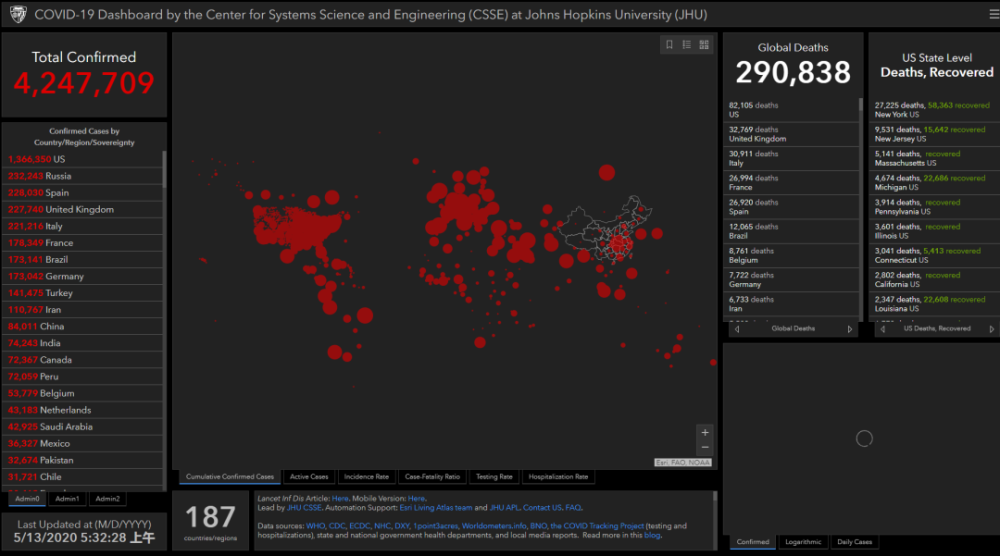Select Brazil in the confirmed cases list
1000x556 pixels.
coord(83,260)
